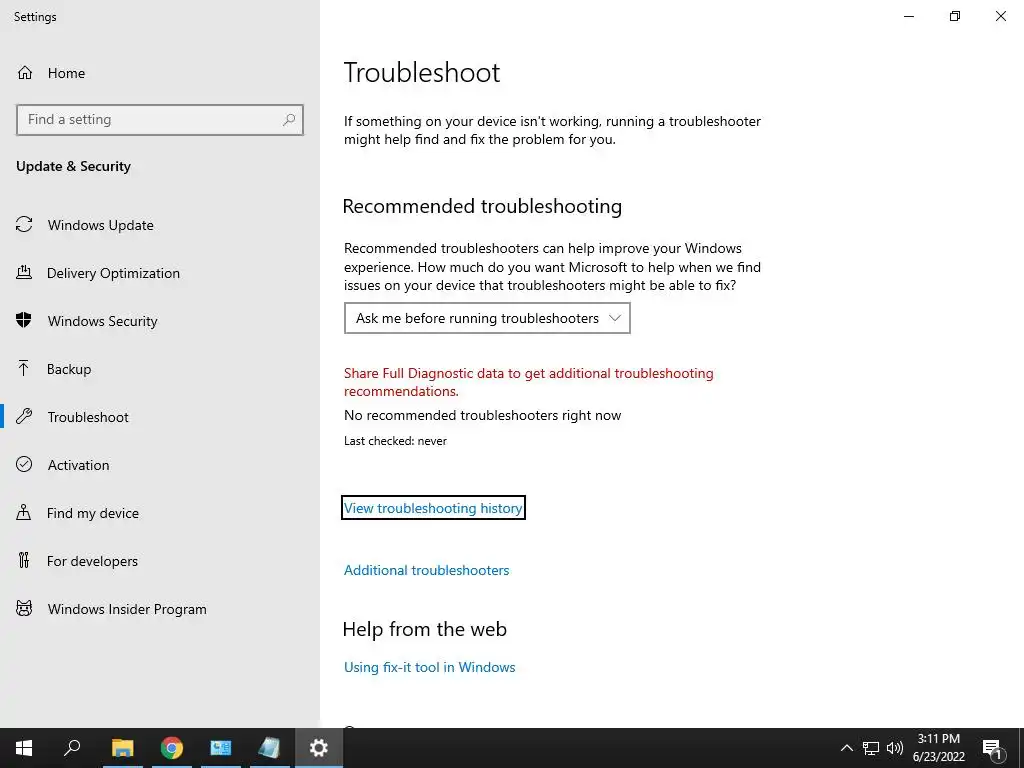Click "No recommended troubleshooters right now" text
This screenshot has width=1024, height=768.
(483, 415)
